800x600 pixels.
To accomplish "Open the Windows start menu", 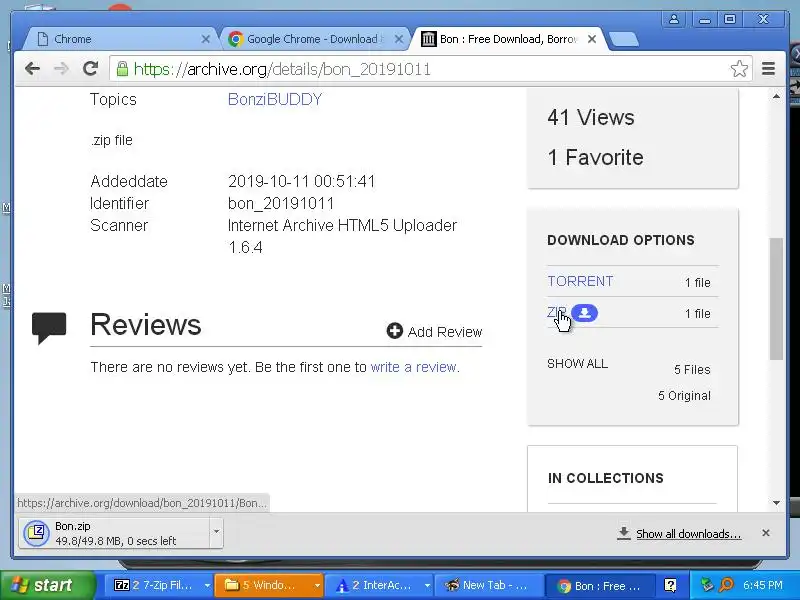I will coord(47,585).
